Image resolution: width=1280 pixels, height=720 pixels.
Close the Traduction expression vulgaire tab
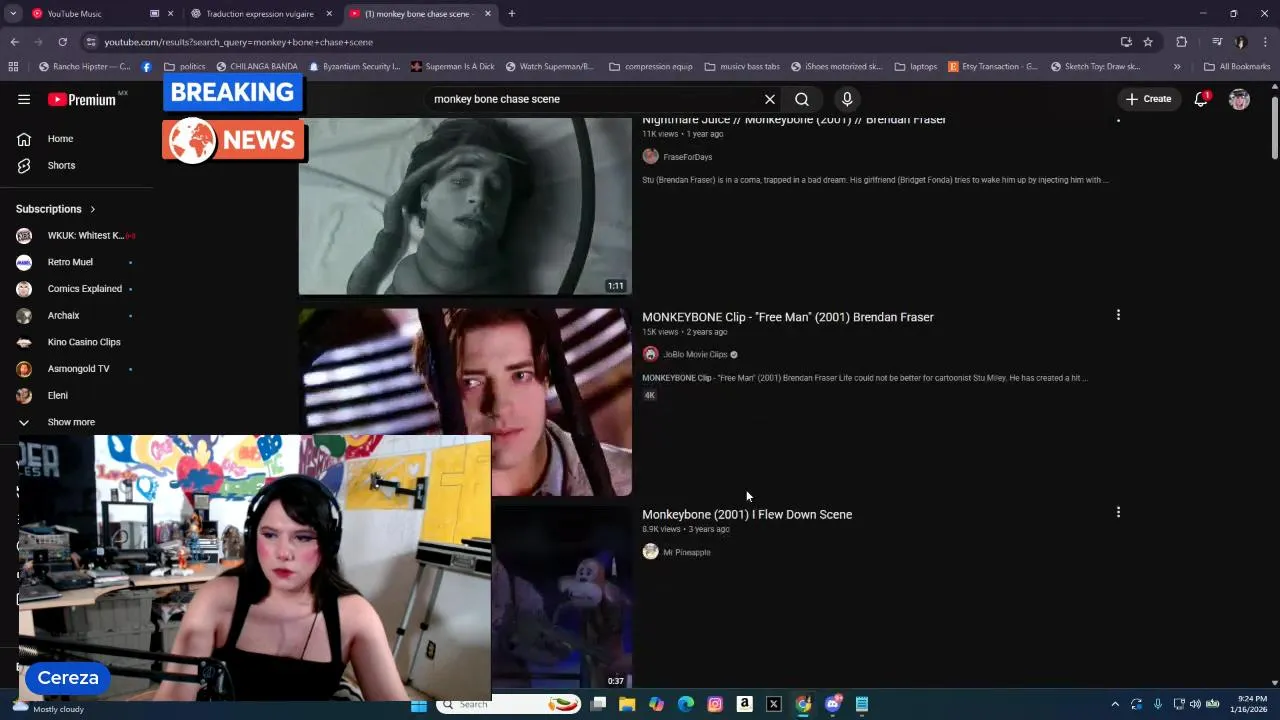click(x=329, y=14)
